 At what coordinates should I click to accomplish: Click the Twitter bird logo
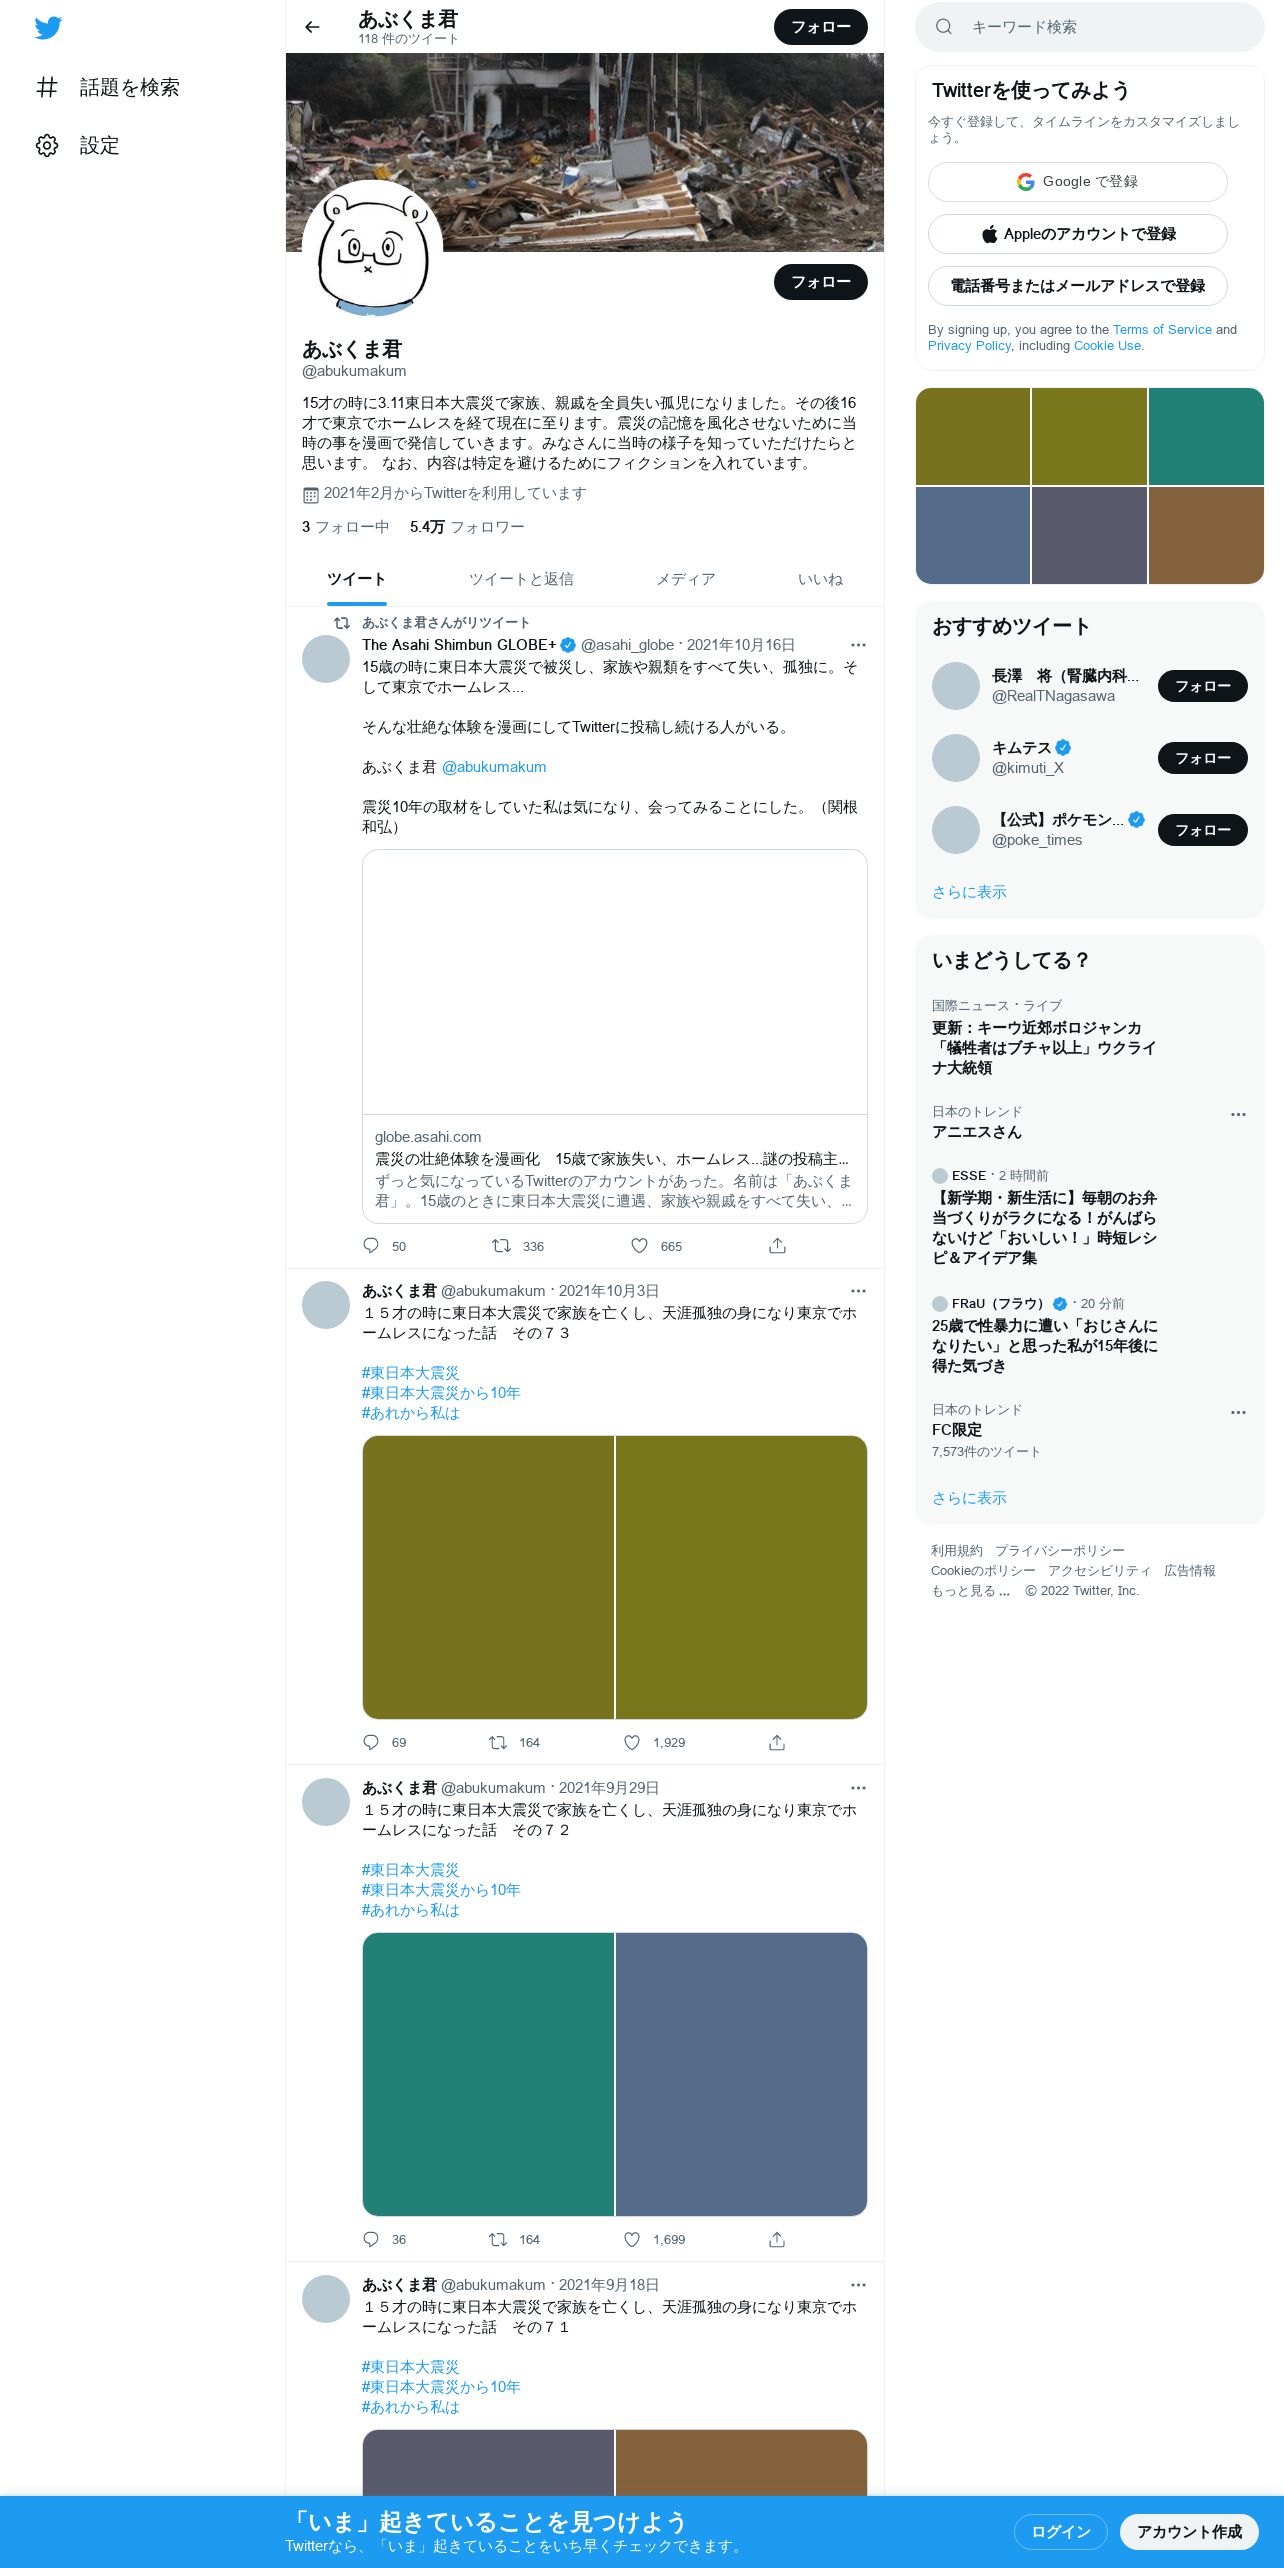pos(48,28)
